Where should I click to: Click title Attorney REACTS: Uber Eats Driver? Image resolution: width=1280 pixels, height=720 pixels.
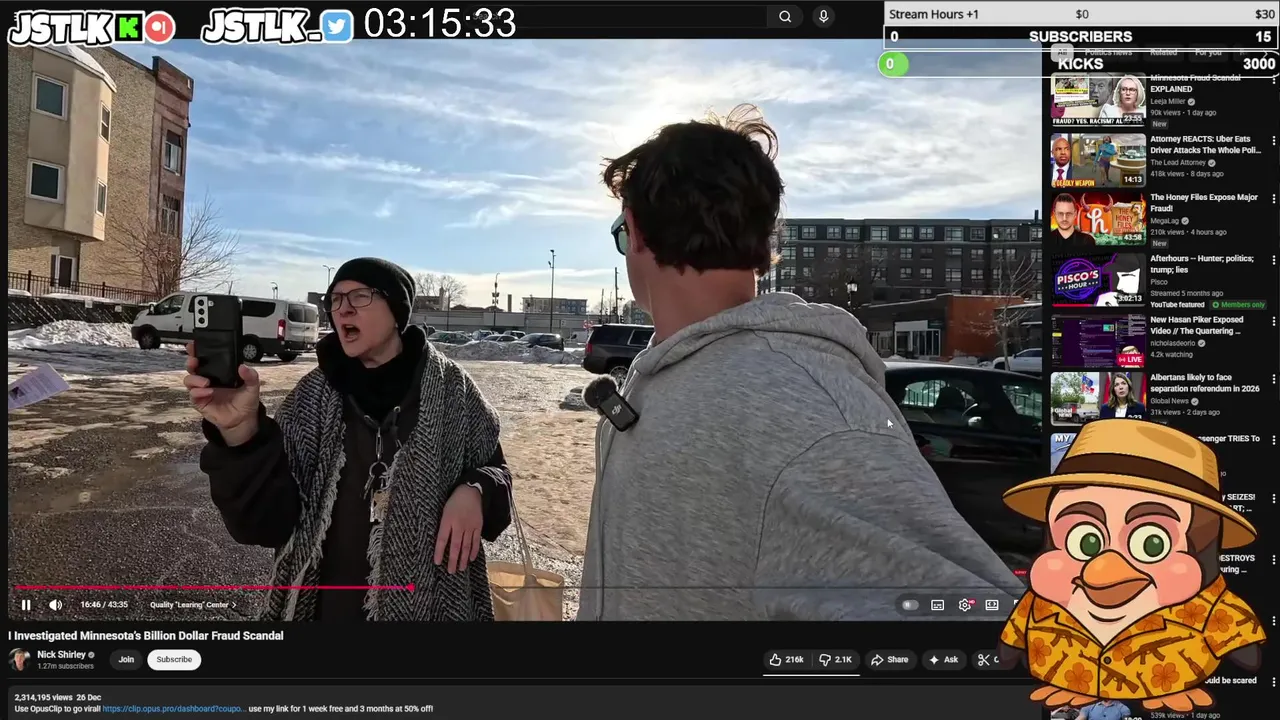click(1205, 145)
